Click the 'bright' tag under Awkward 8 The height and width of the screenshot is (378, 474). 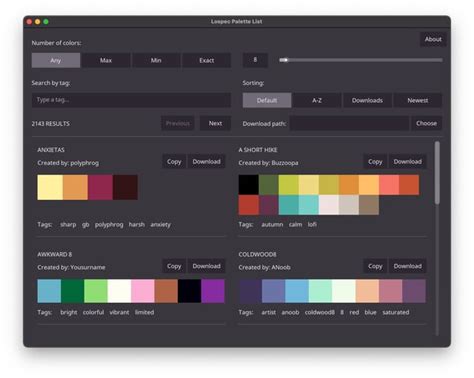click(69, 312)
